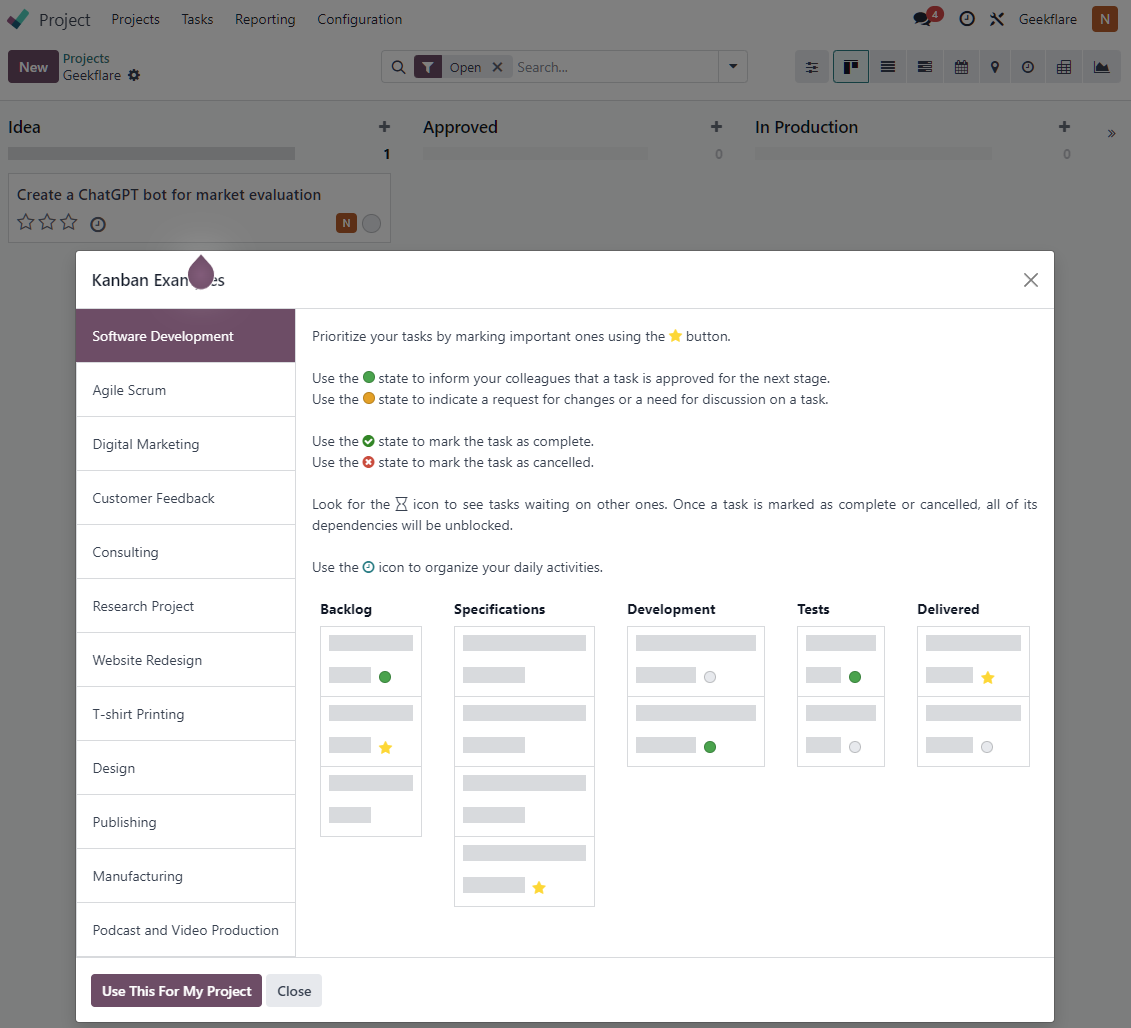Select the Software Development example
Screen dimensions: 1131x1028
point(185,336)
